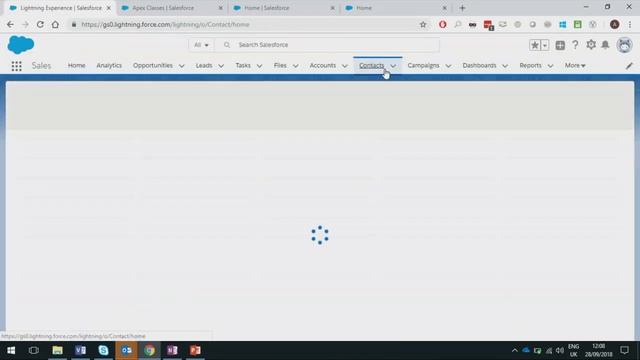Screen dimensions: 640x360
Task: Expand the Files chevron menu
Action: (296, 66)
